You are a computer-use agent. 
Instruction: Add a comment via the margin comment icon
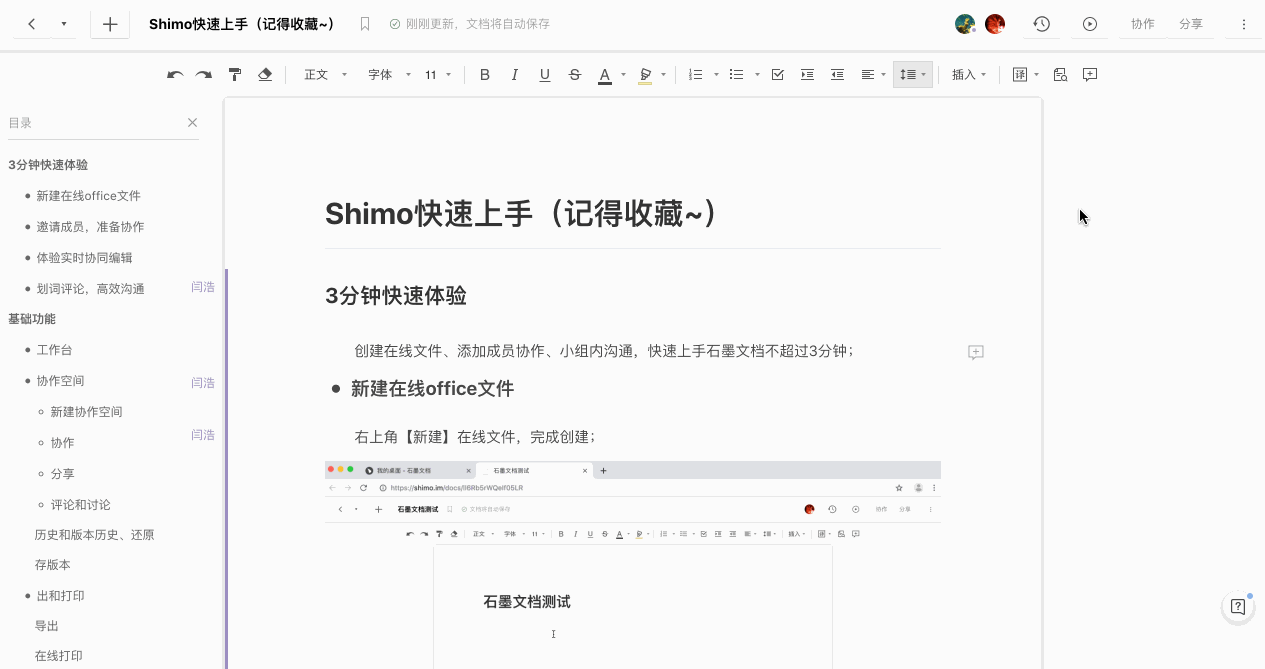pyautogui.click(x=976, y=352)
